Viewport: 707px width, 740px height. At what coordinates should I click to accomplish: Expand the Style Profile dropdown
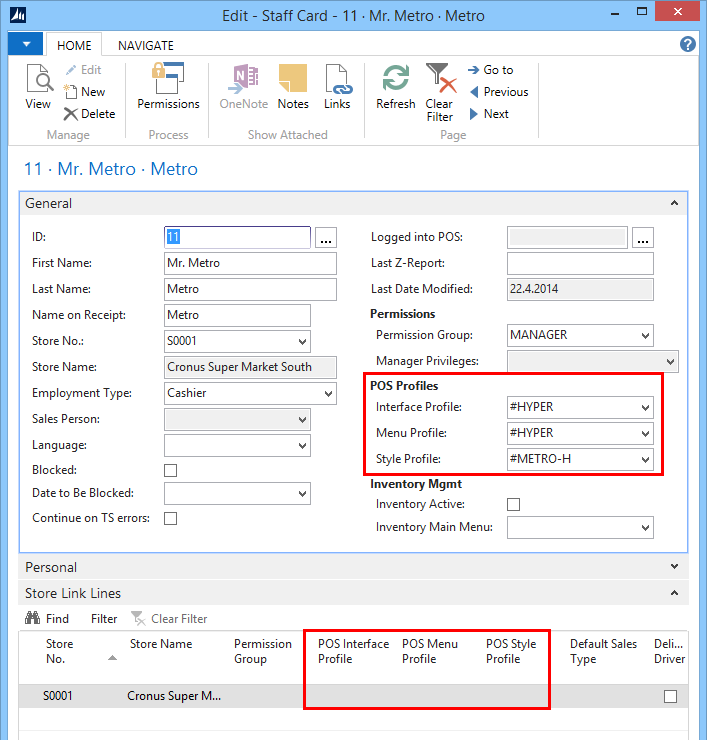[644, 460]
